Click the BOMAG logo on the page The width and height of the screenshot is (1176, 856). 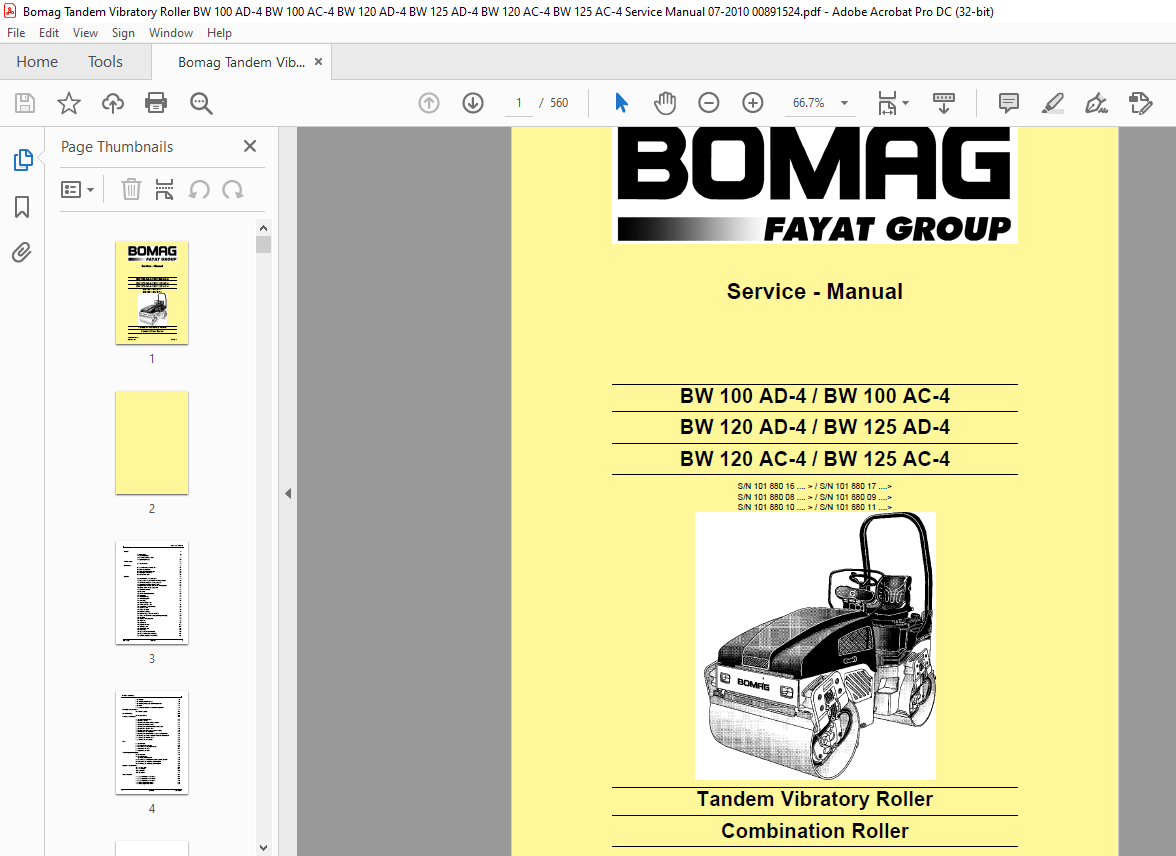814,185
